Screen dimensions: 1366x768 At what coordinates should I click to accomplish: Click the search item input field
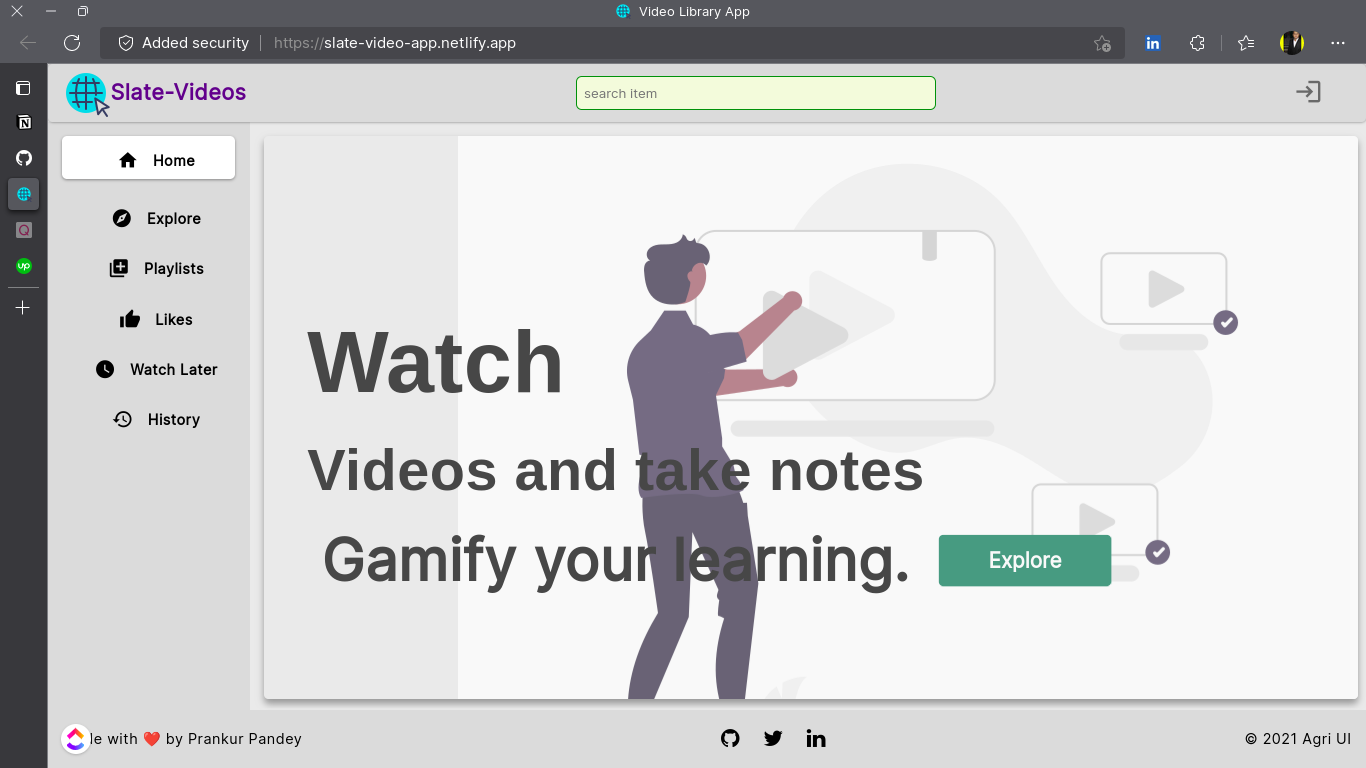click(755, 92)
